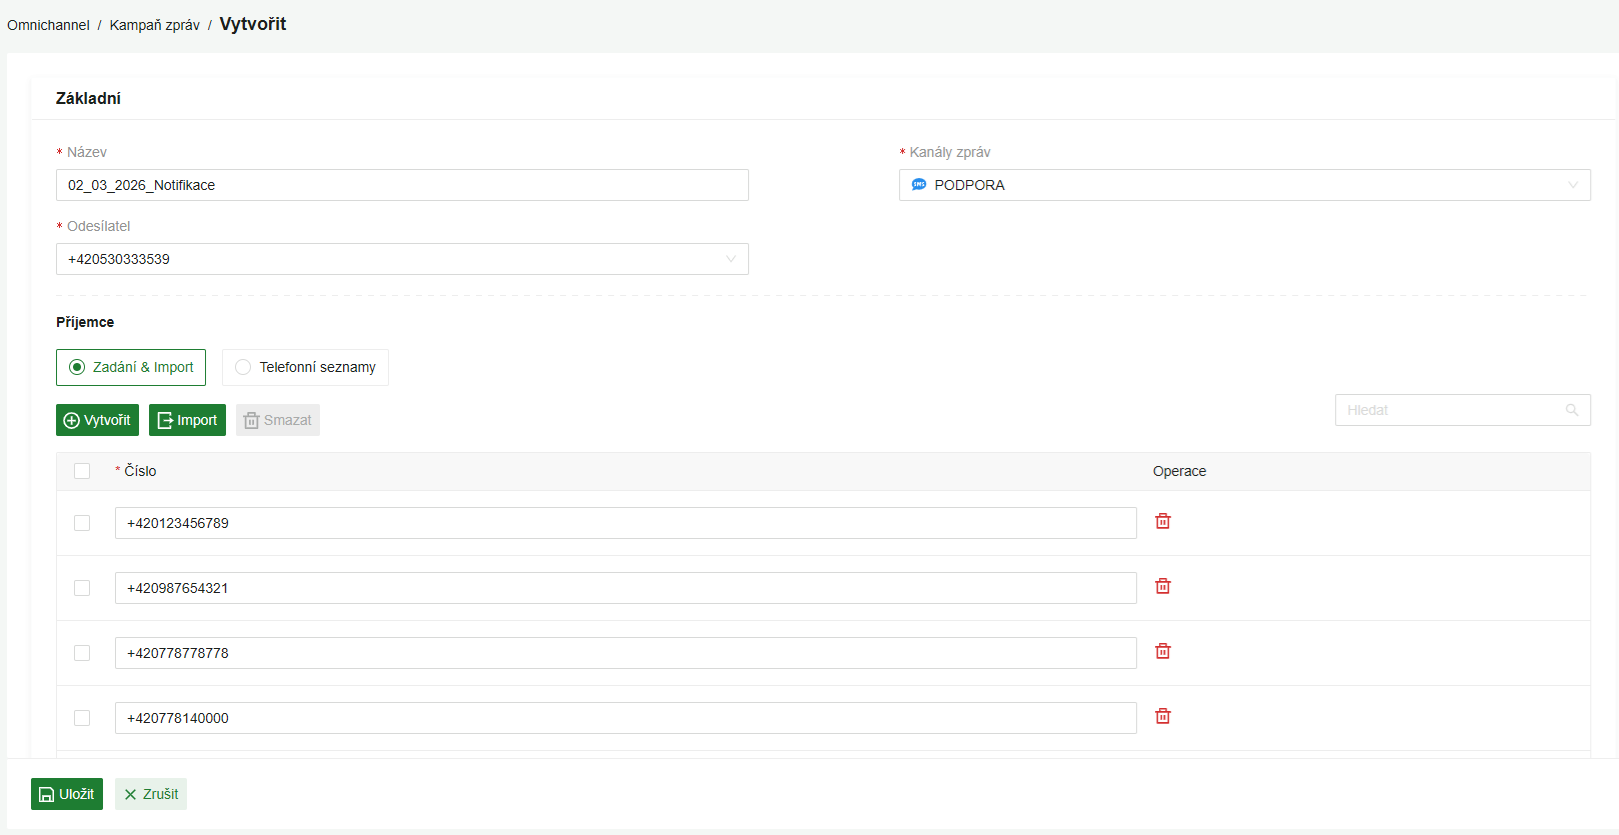Expand the Odesílatel sender dropdown
The height and width of the screenshot is (835, 1619).
[401, 259]
